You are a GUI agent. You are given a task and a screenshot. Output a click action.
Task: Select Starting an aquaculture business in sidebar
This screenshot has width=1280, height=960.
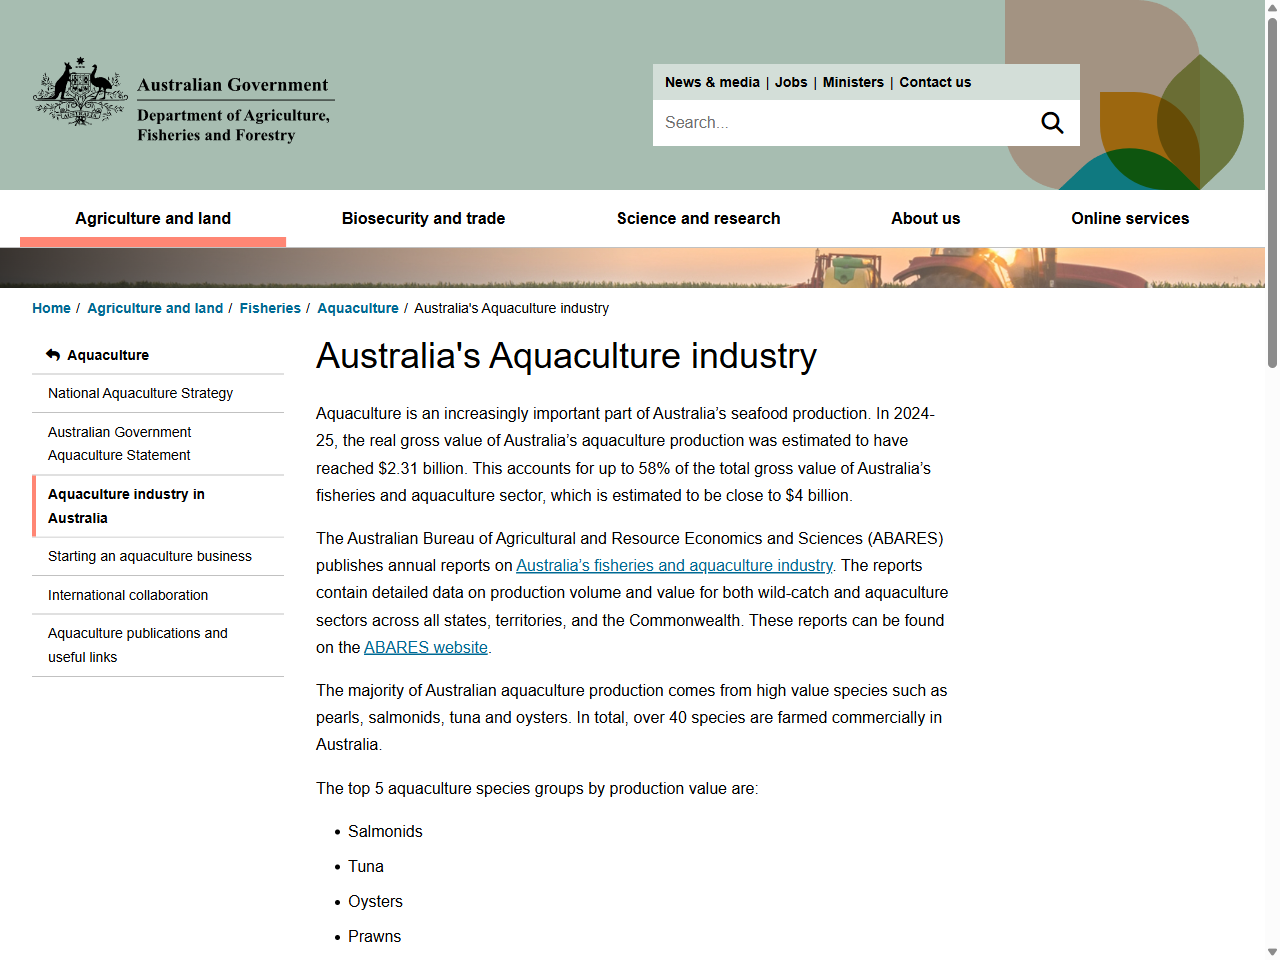pyautogui.click(x=149, y=556)
